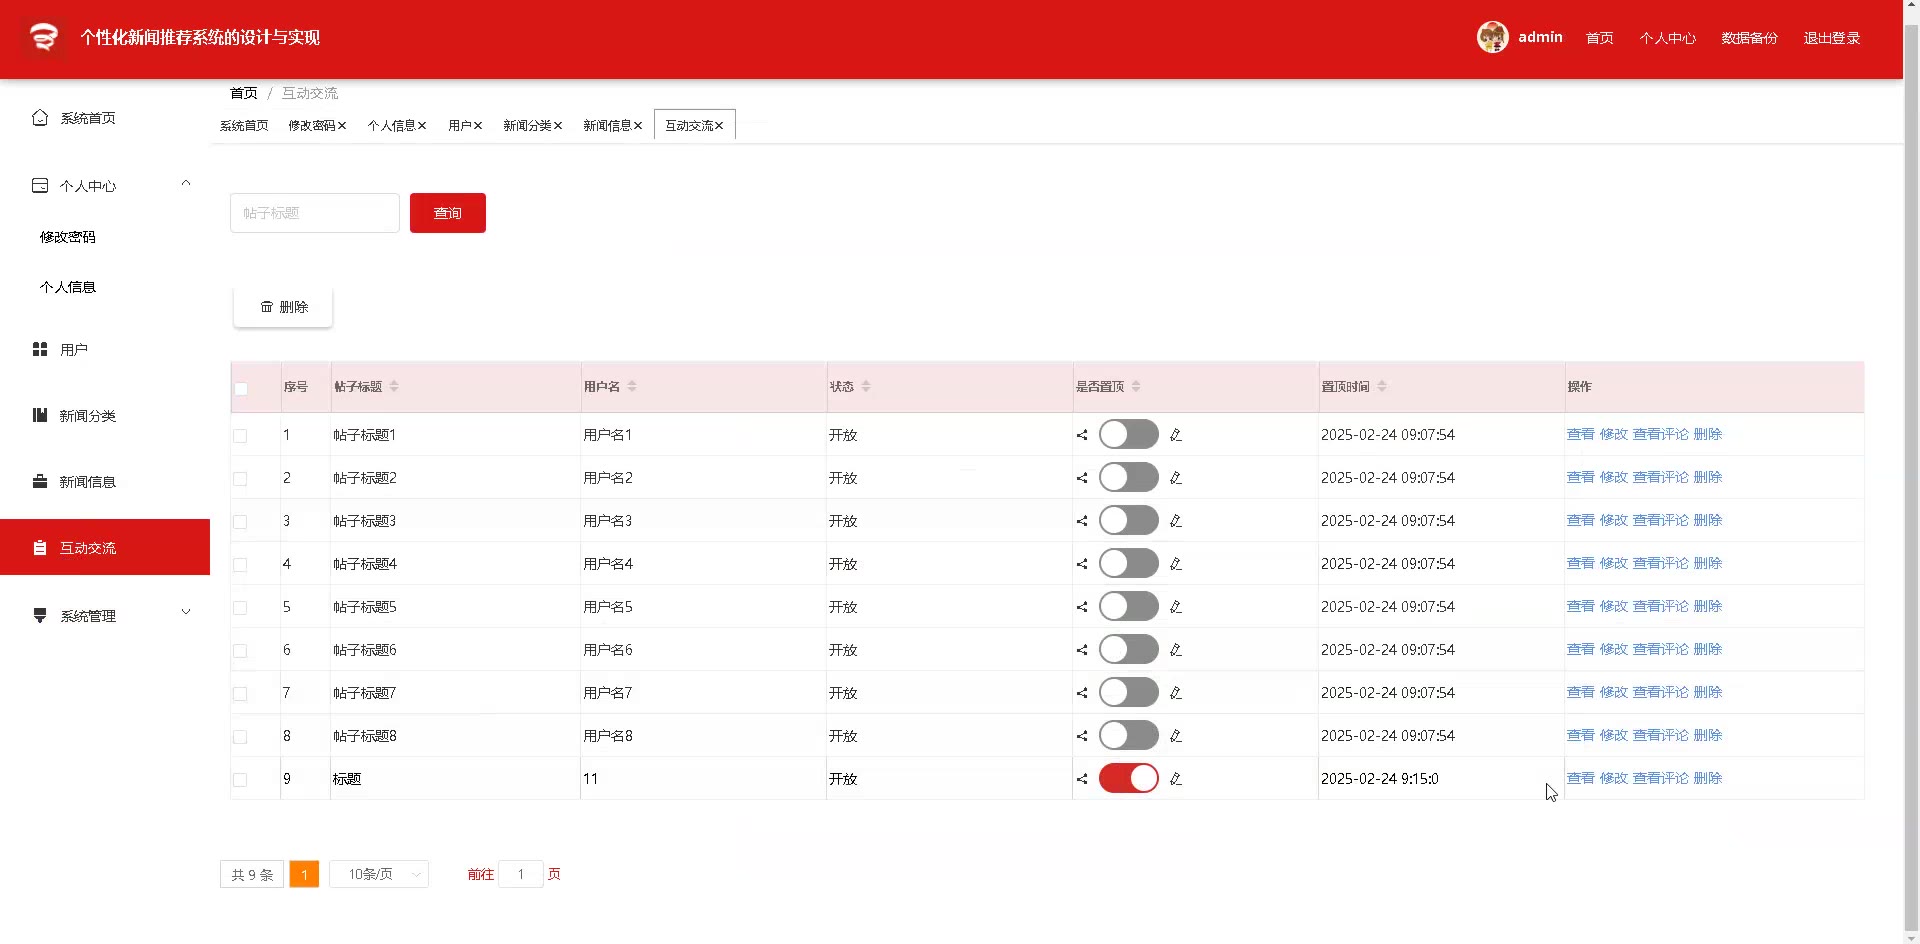
Task: Click the sort arrows on 帖子标题 column
Action: tap(394, 387)
